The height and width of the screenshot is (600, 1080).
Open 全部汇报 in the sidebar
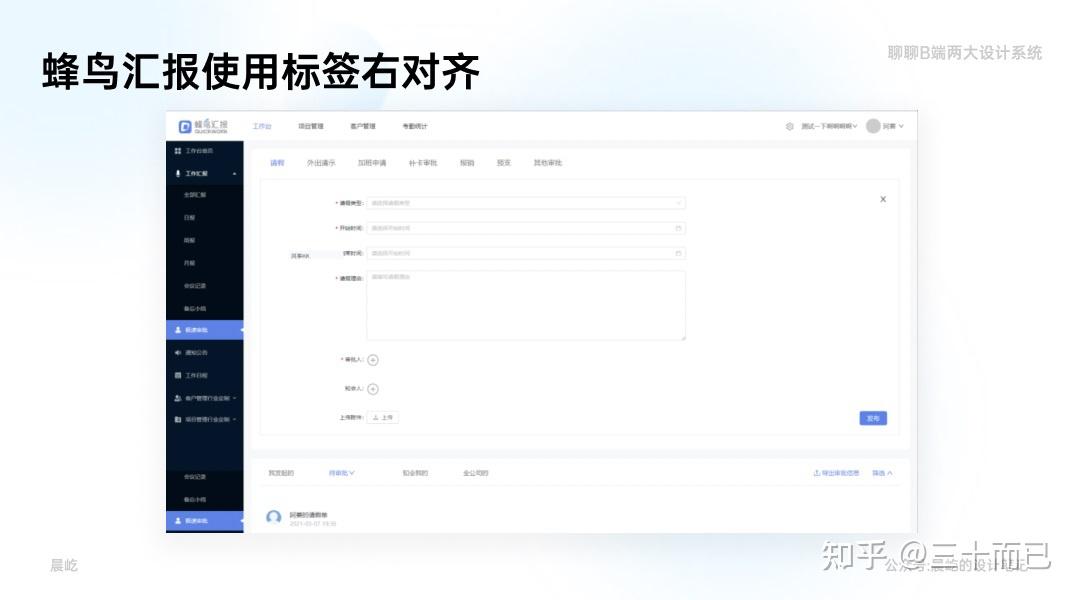pos(195,195)
